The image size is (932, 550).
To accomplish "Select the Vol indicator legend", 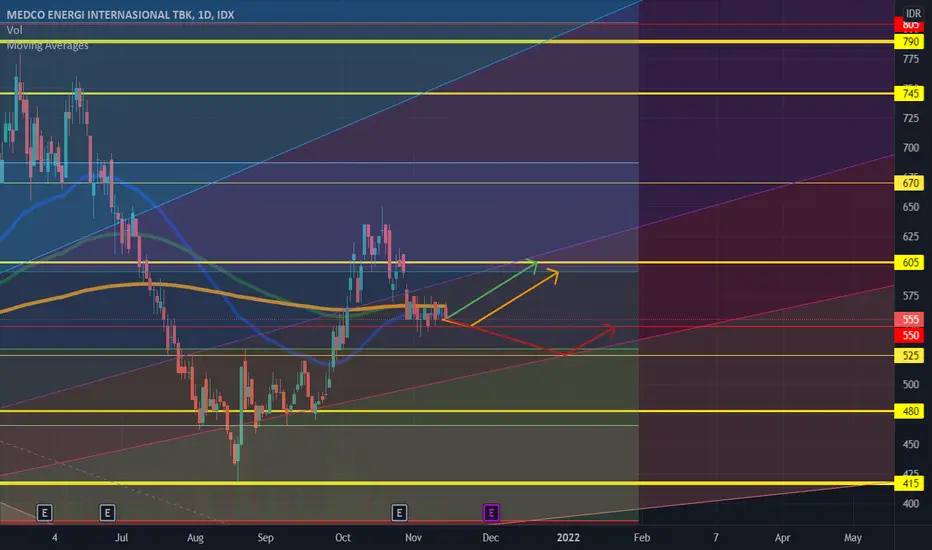I will pyautogui.click(x=15, y=30).
